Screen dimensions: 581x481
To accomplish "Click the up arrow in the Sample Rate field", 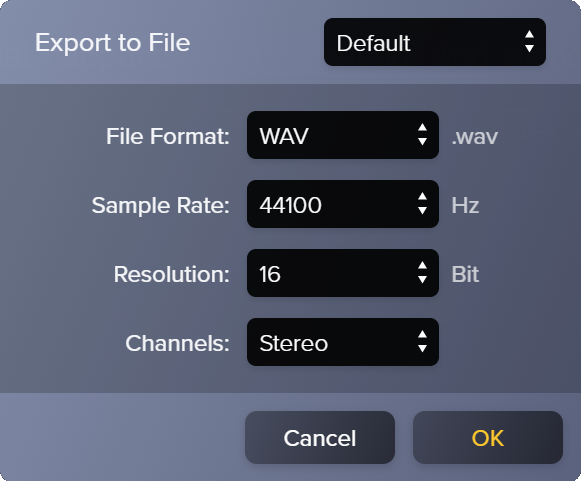I will (422, 197).
